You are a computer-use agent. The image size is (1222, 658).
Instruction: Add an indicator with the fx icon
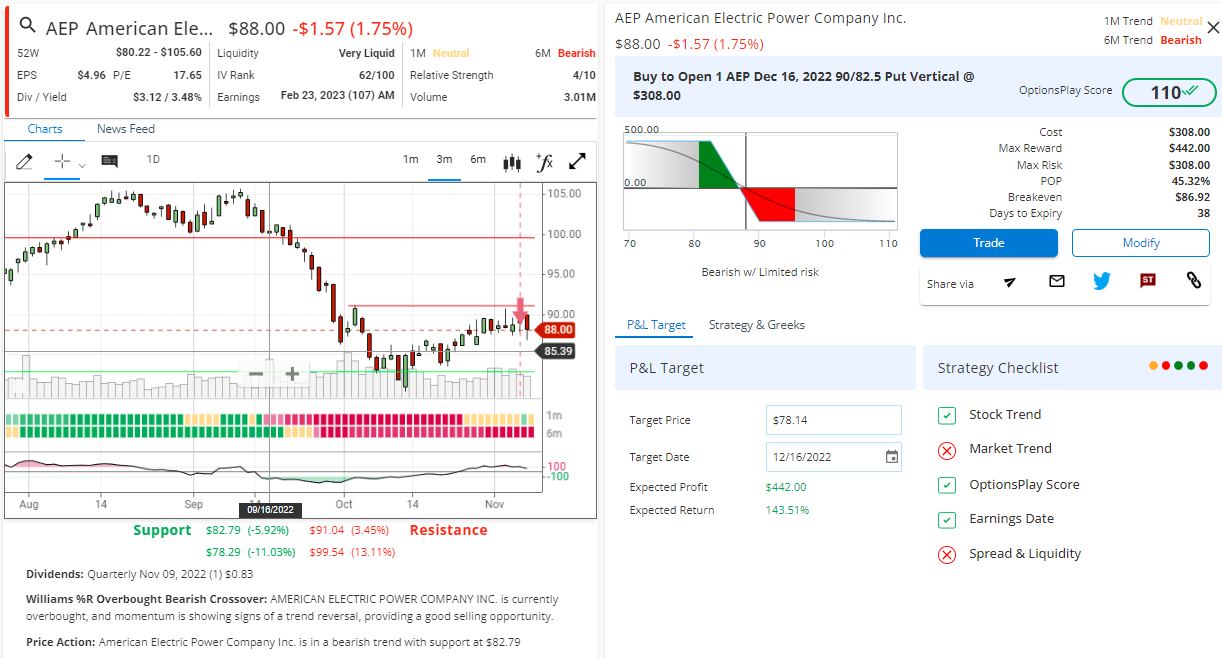545,161
